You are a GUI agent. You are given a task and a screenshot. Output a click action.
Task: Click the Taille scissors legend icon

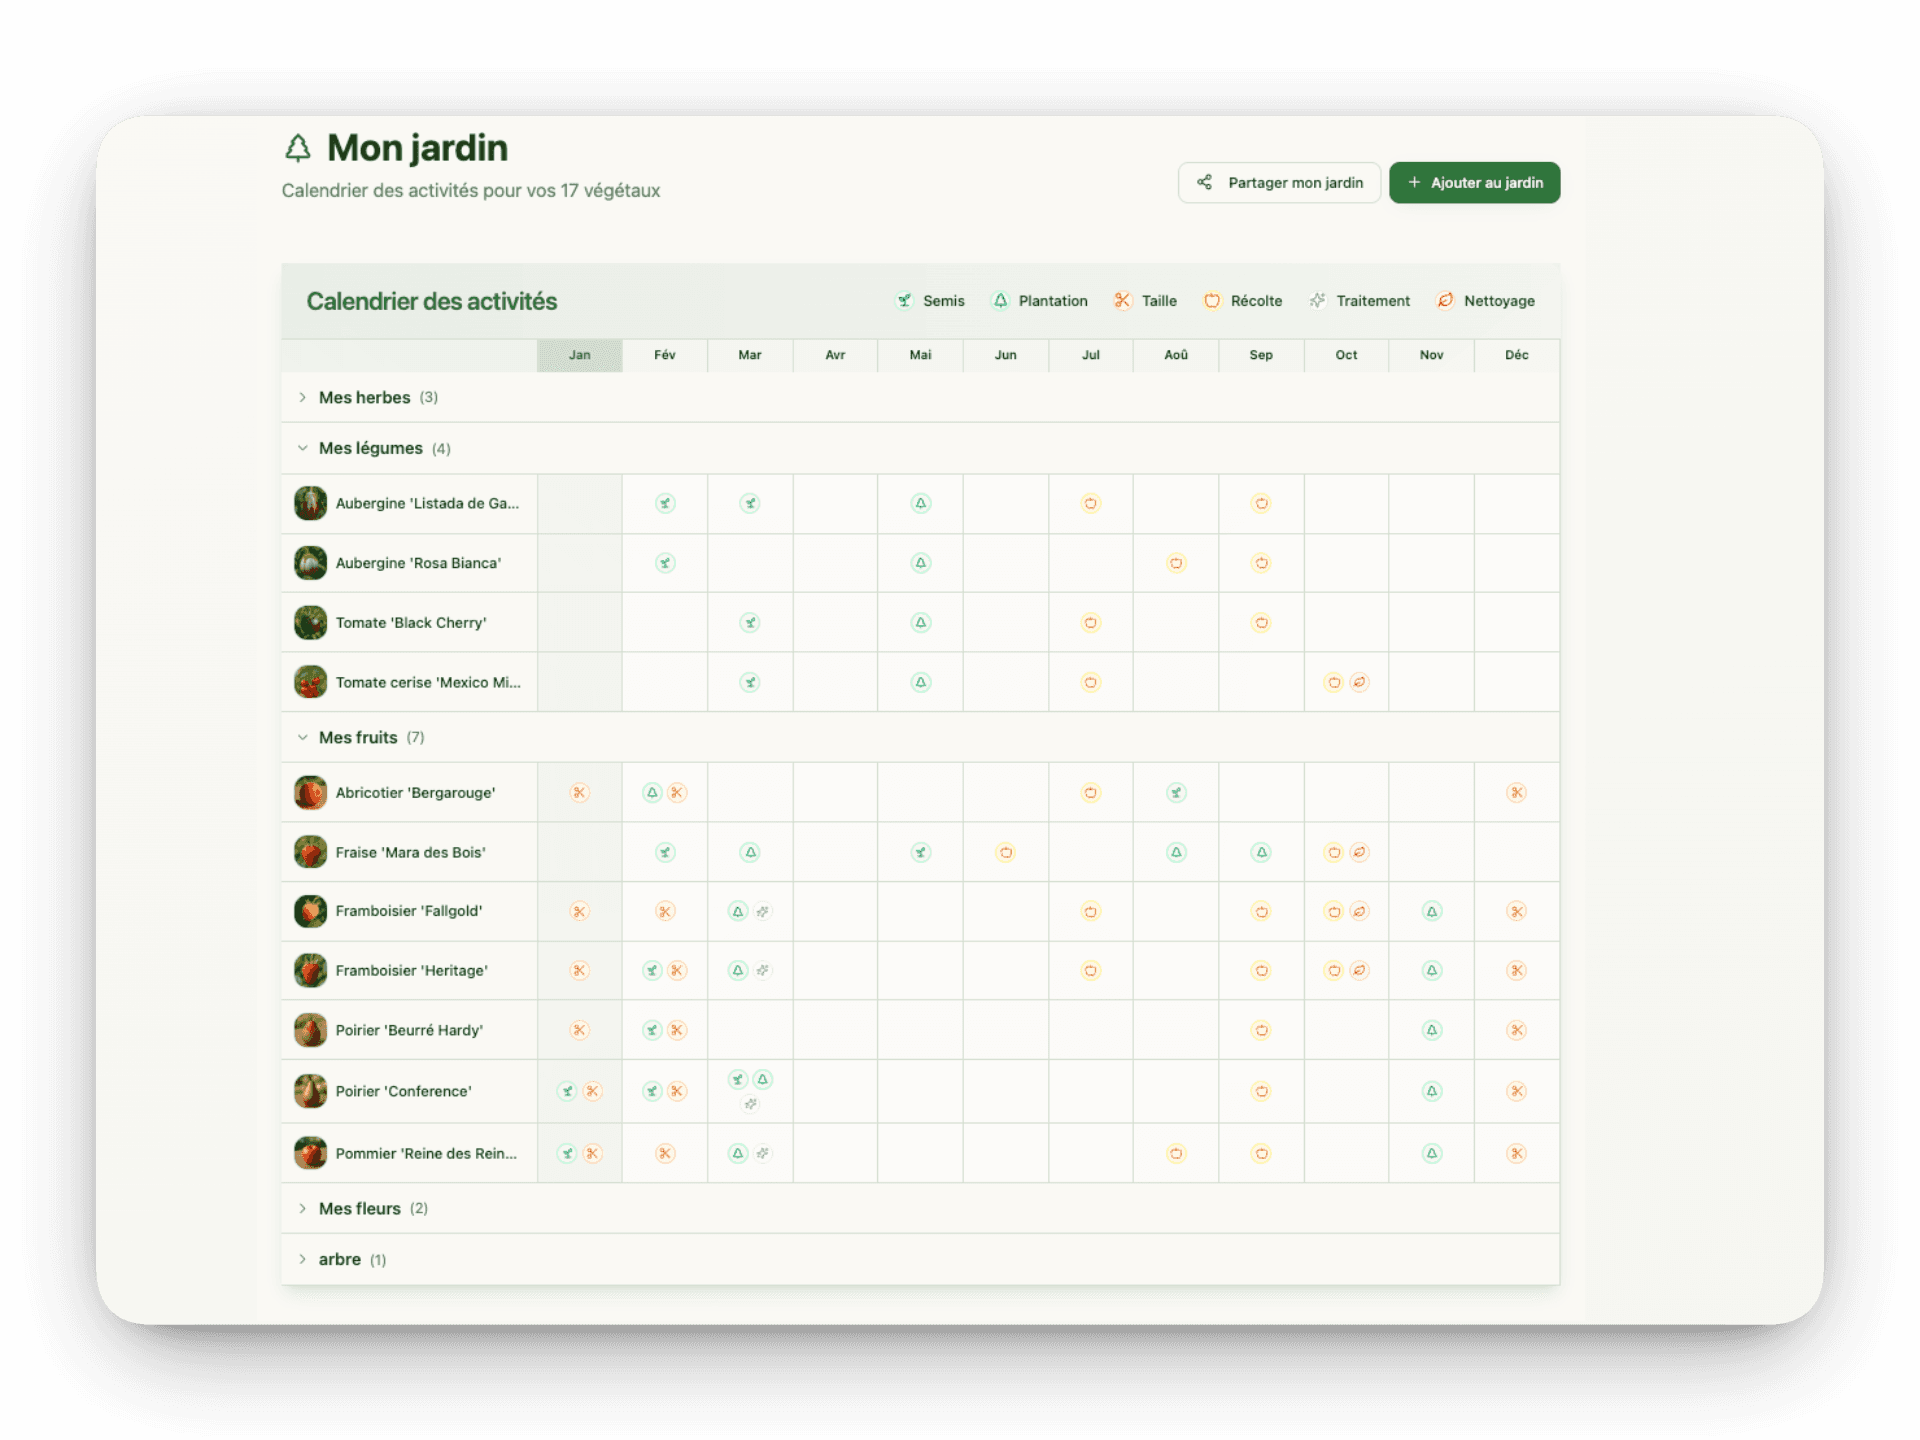[1123, 301]
